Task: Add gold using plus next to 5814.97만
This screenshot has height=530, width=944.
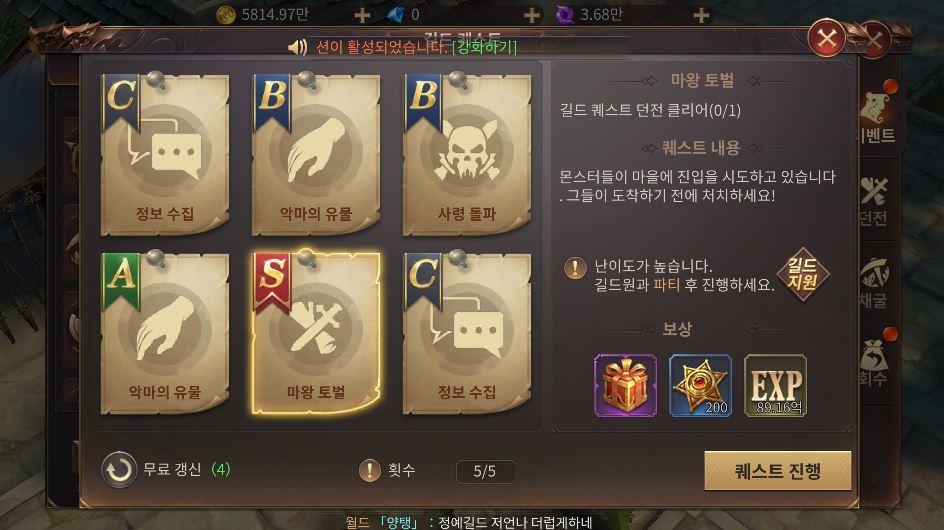Action: tap(362, 15)
